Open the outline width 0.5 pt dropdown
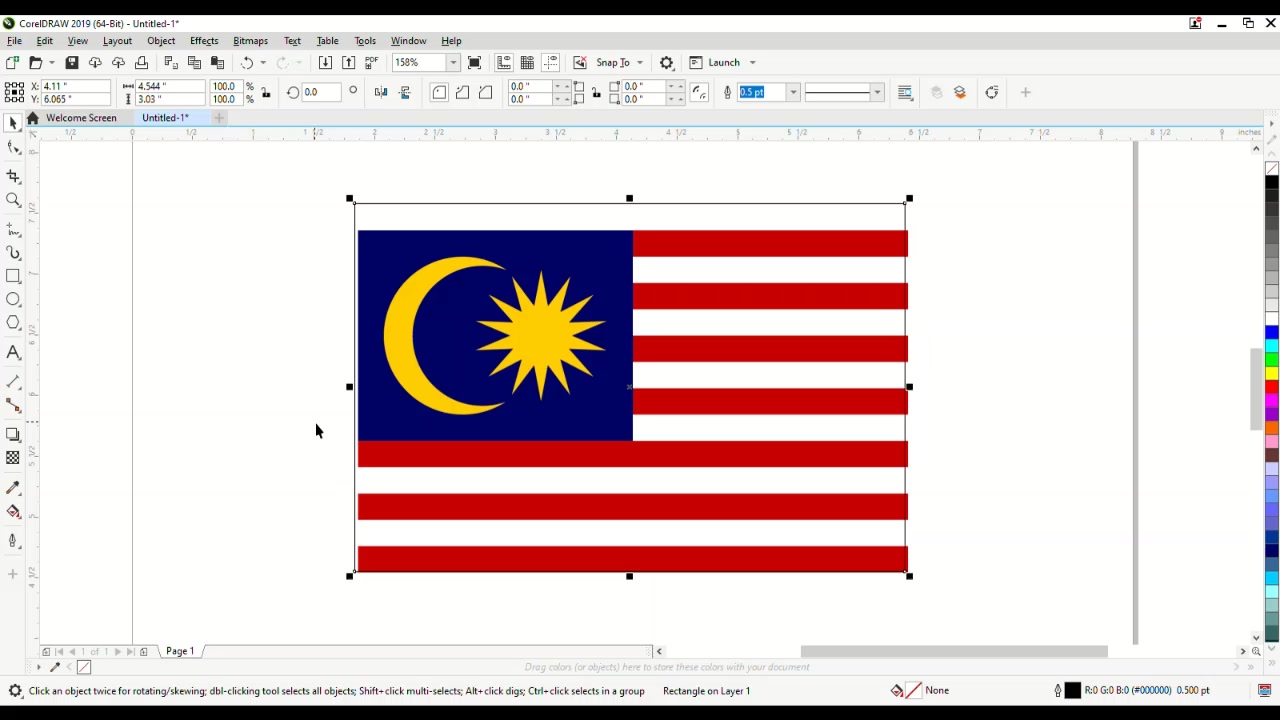Screen dimensions: 1280x720 click(x=793, y=93)
